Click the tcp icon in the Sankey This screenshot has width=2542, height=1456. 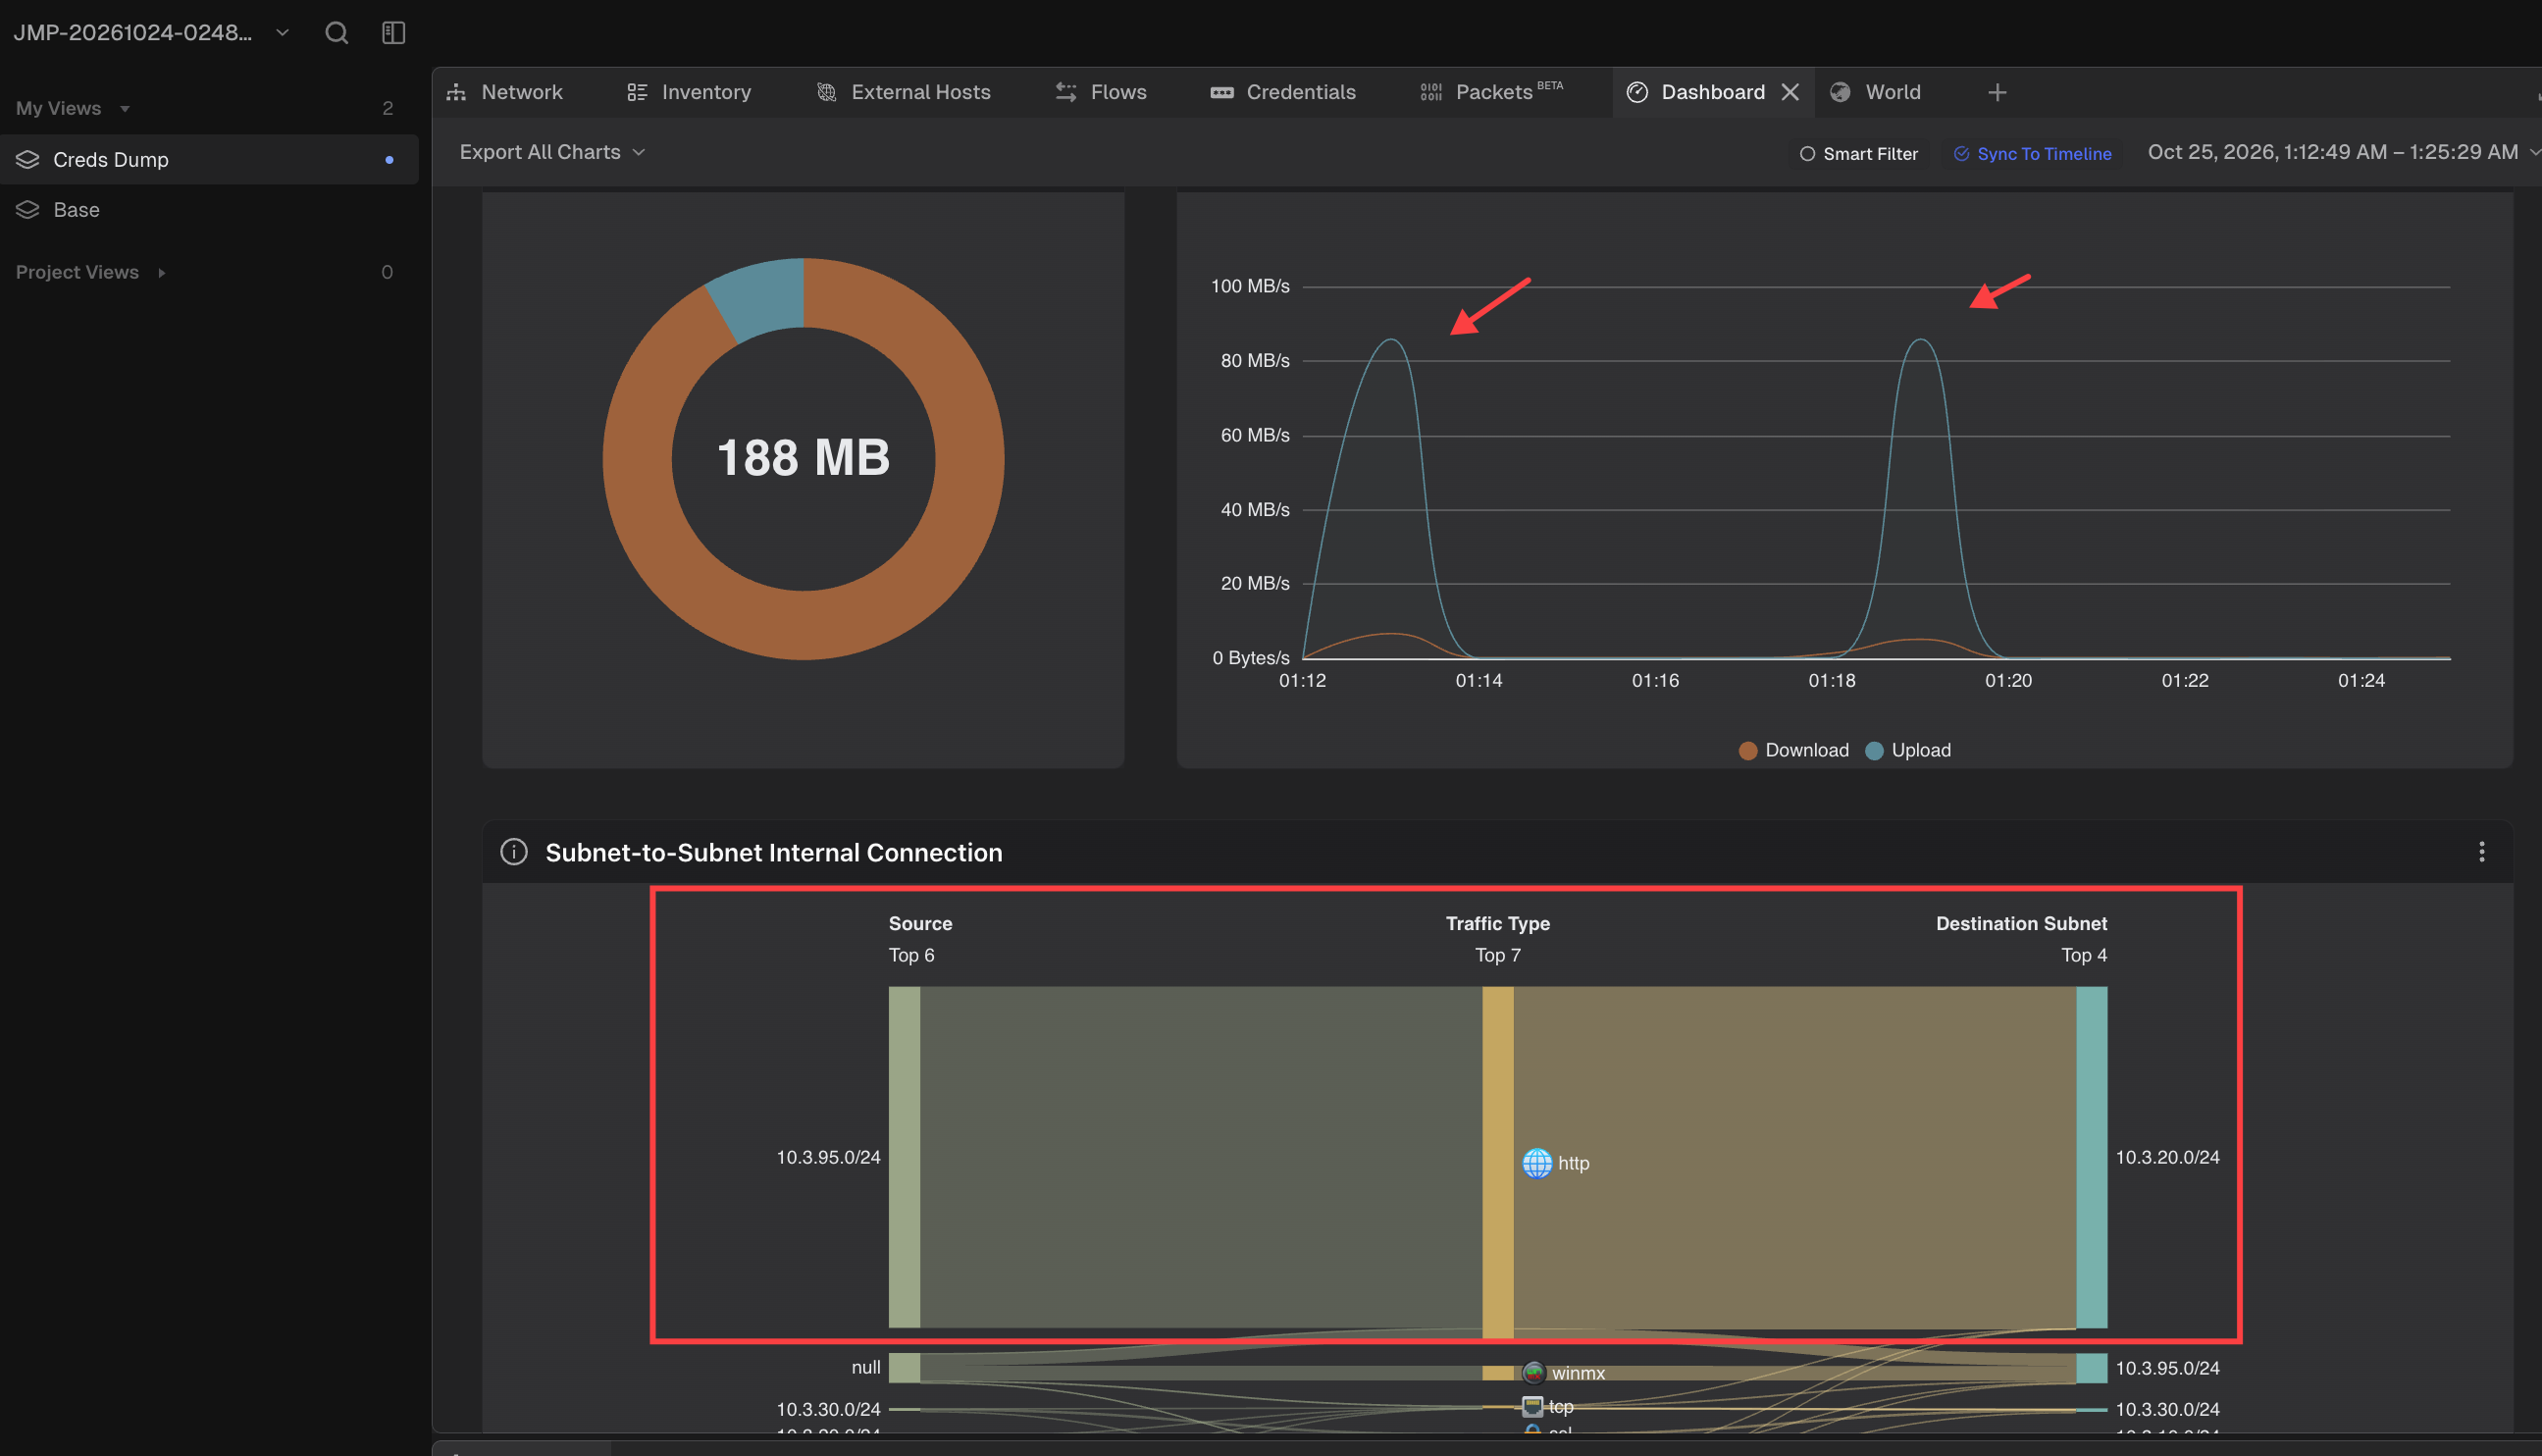coord(1532,1407)
